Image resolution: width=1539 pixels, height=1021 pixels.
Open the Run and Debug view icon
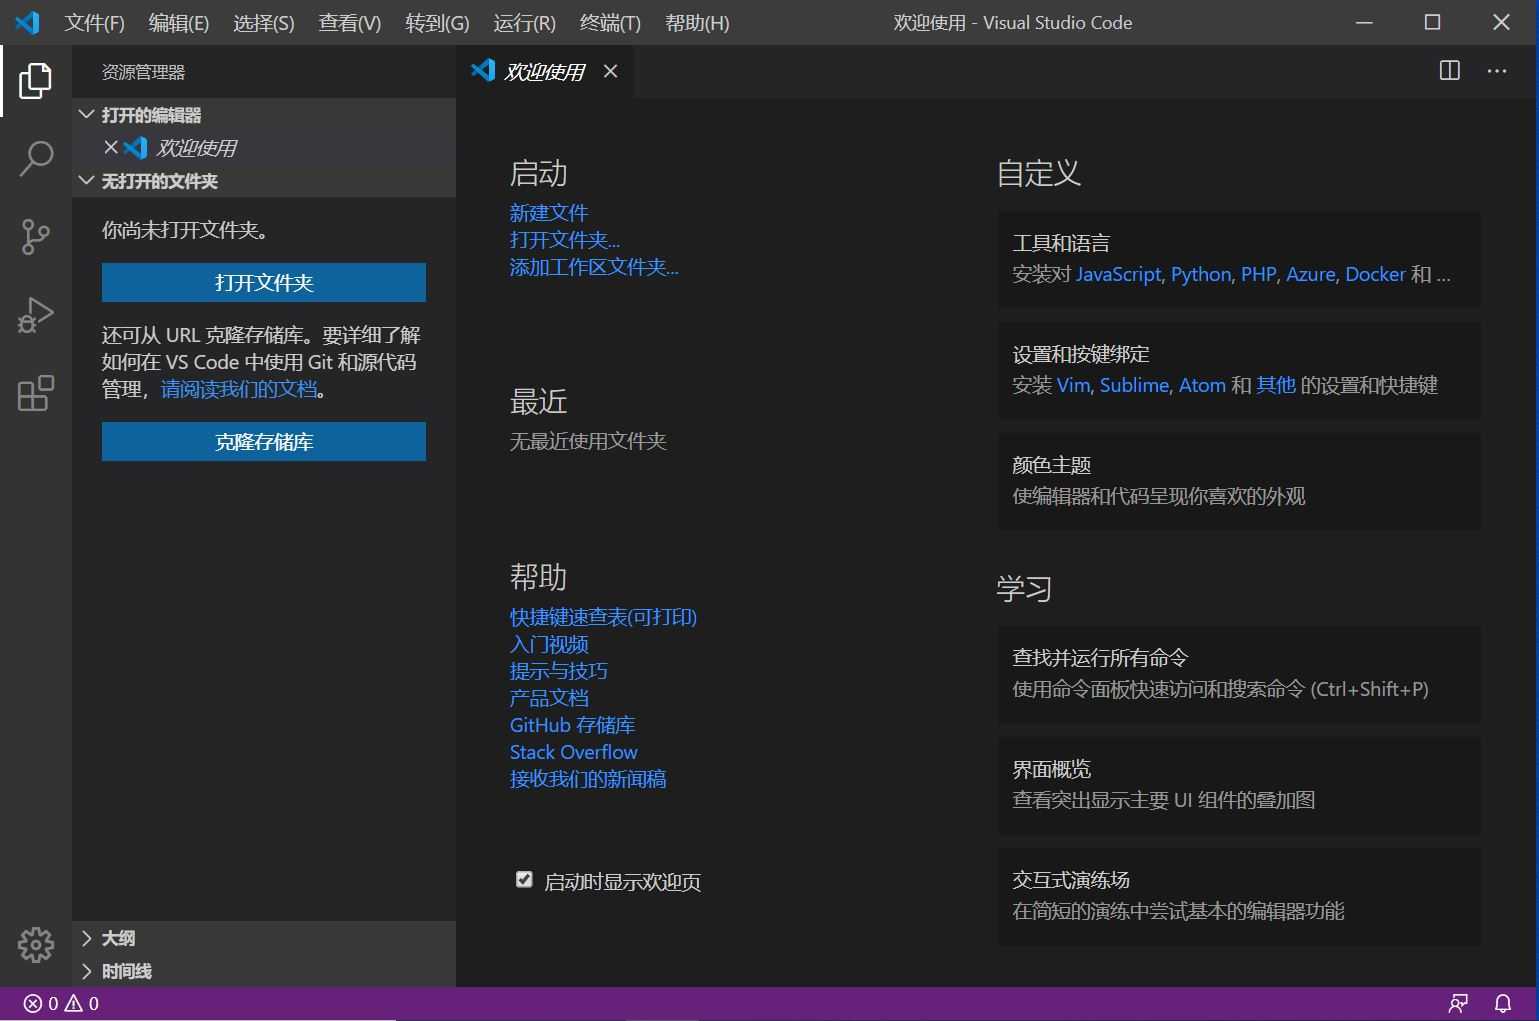click(x=36, y=315)
